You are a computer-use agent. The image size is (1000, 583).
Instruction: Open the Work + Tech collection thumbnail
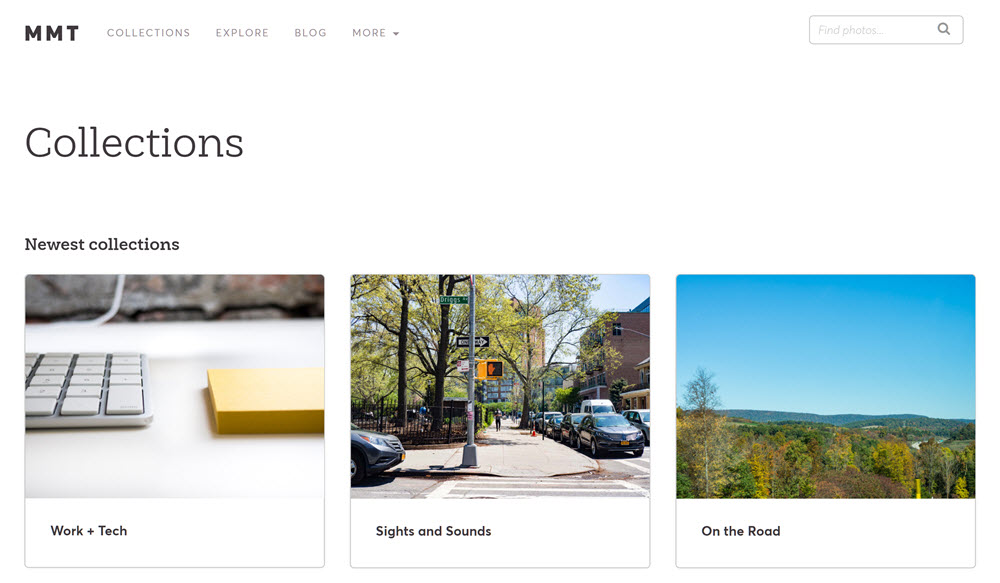click(x=175, y=387)
